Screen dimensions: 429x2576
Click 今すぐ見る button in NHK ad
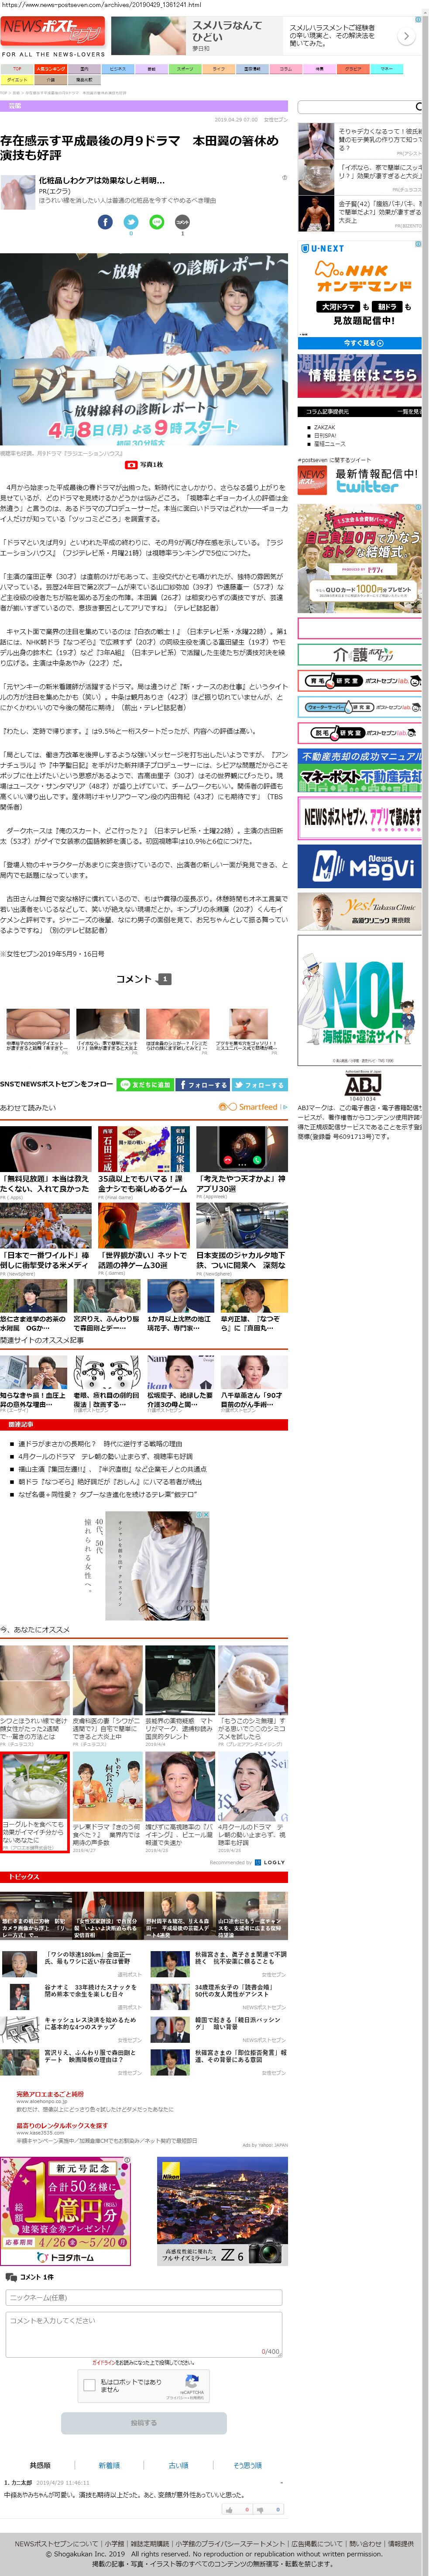[x=359, y=343]
